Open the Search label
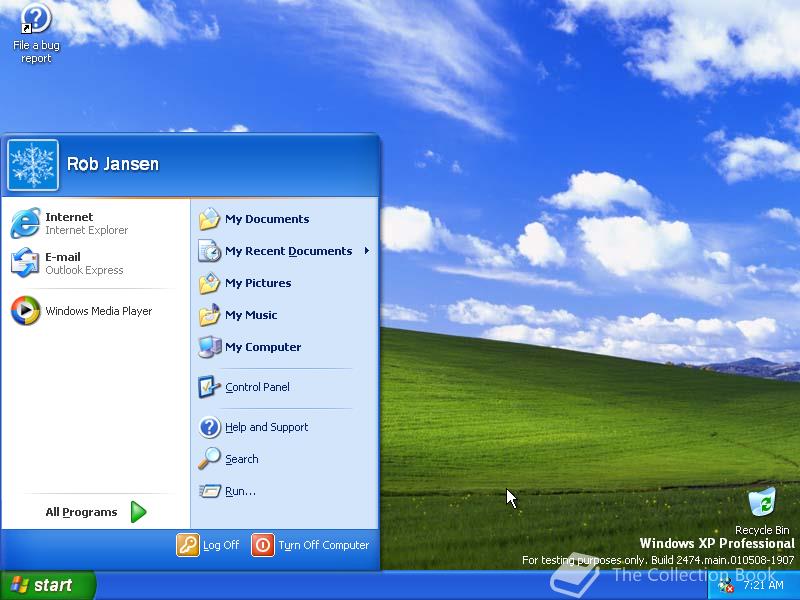This screenshot has height=600, width=800. click(x=241, y=459)
